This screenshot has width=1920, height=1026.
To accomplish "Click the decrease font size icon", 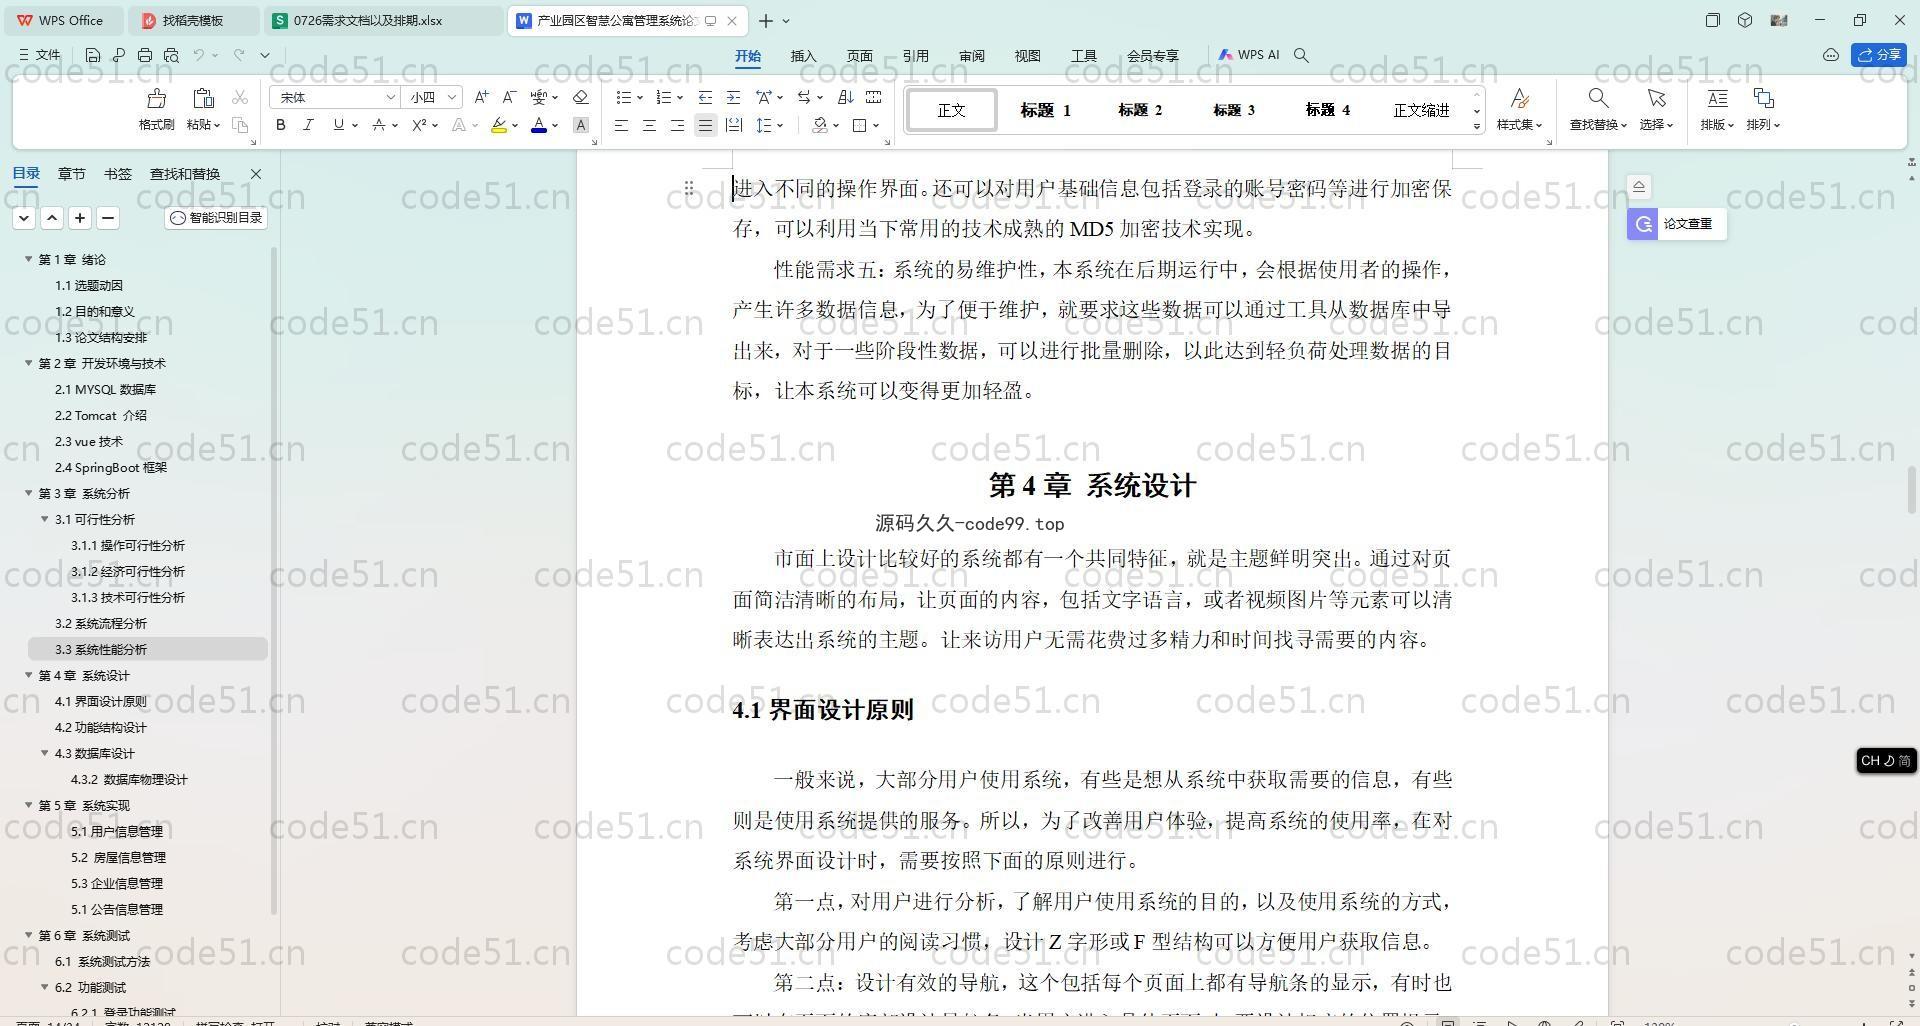I will click(x=509, y=97).
